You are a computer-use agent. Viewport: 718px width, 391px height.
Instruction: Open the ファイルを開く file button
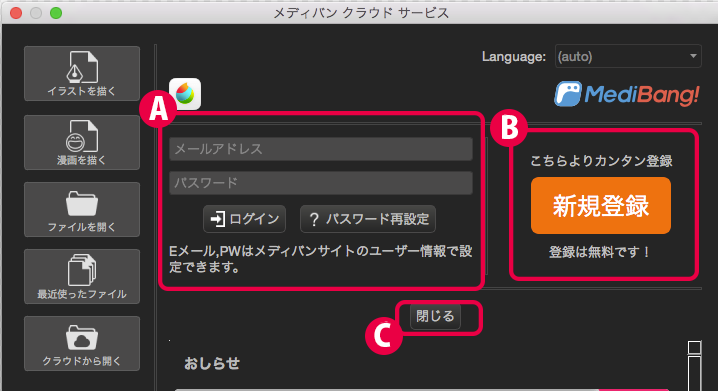click(x=82, y=209)
